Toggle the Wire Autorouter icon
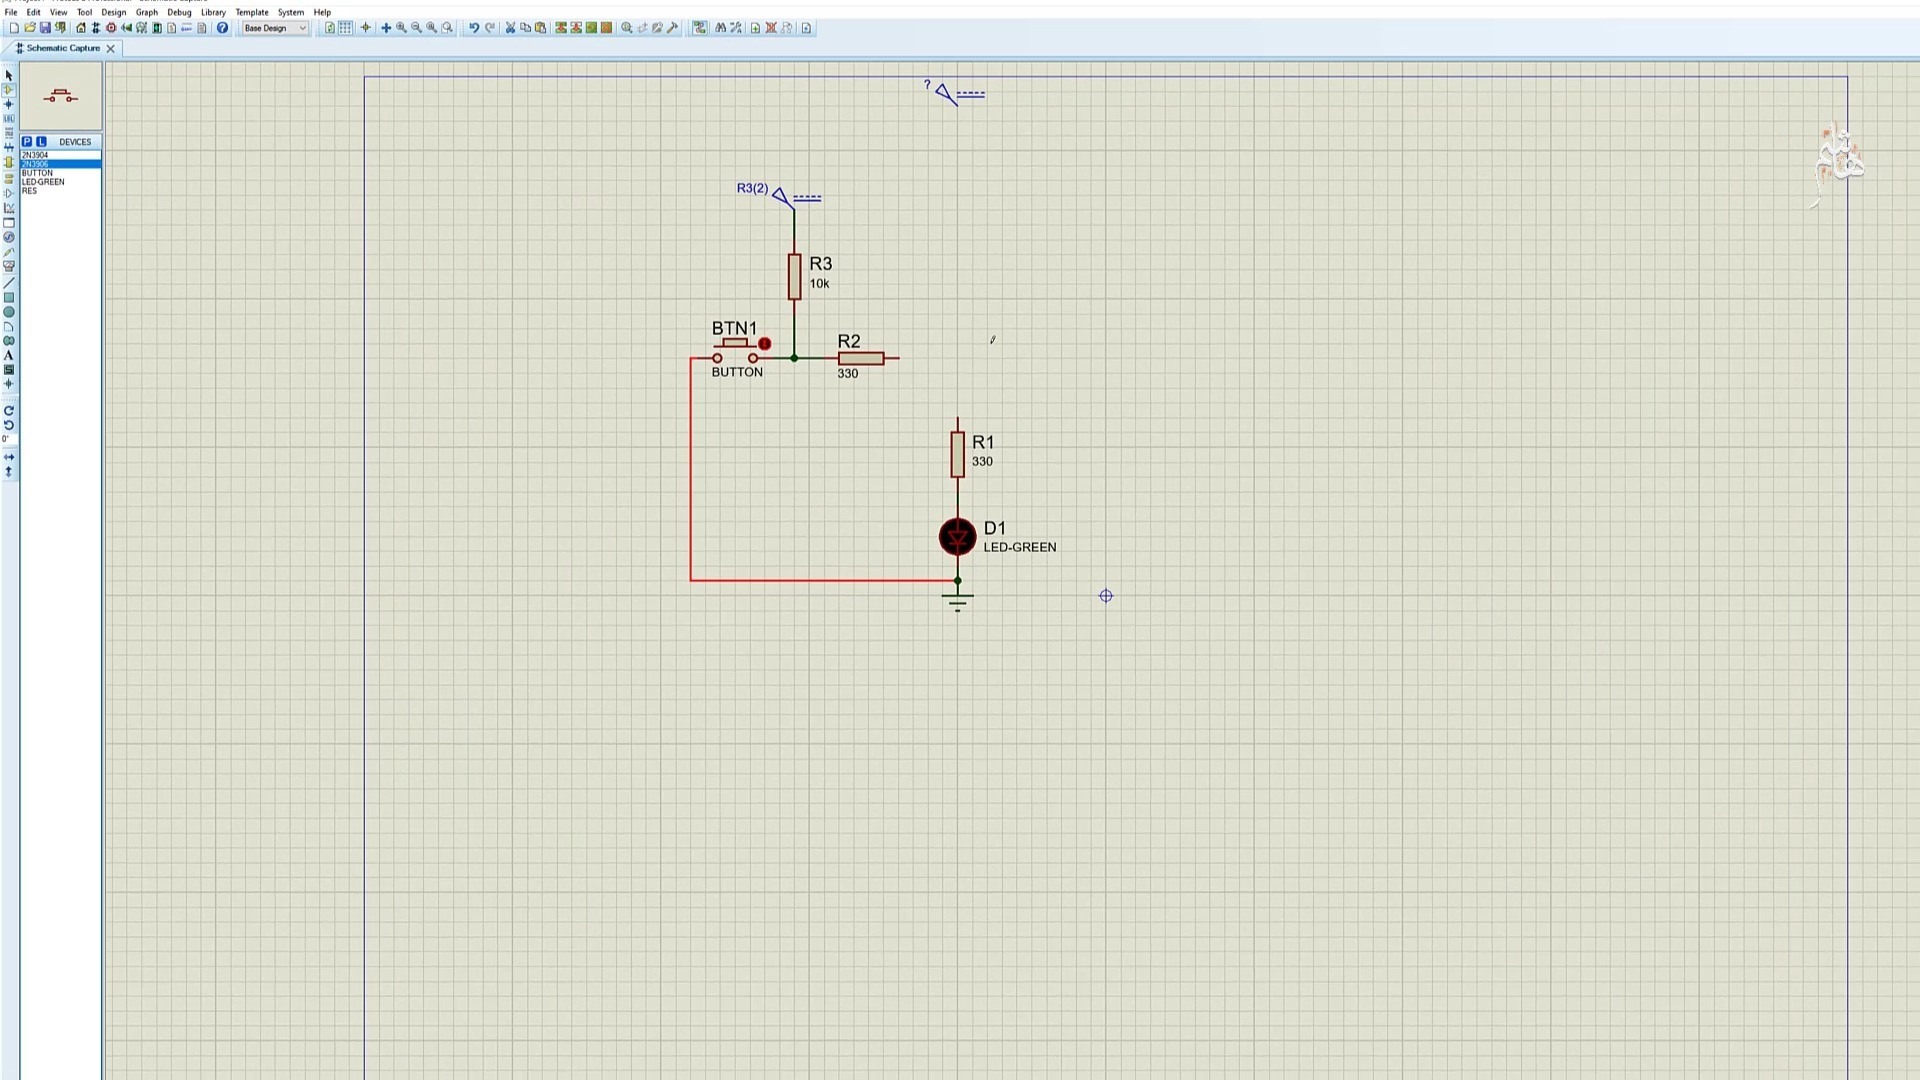Screen dimensions: 1920x1080 coord(700,28)
